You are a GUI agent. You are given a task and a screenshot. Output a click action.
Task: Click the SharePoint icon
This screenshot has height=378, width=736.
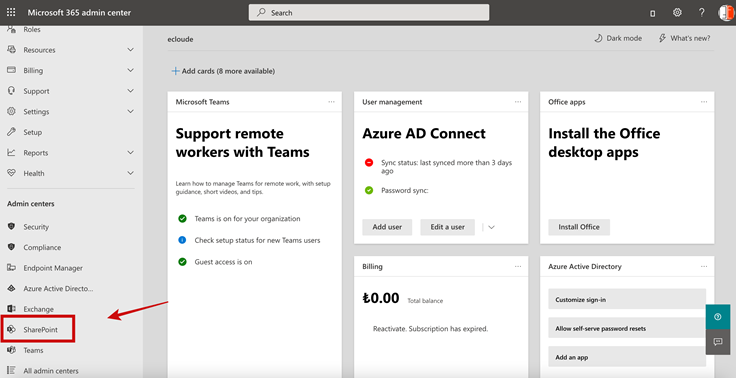11,329
